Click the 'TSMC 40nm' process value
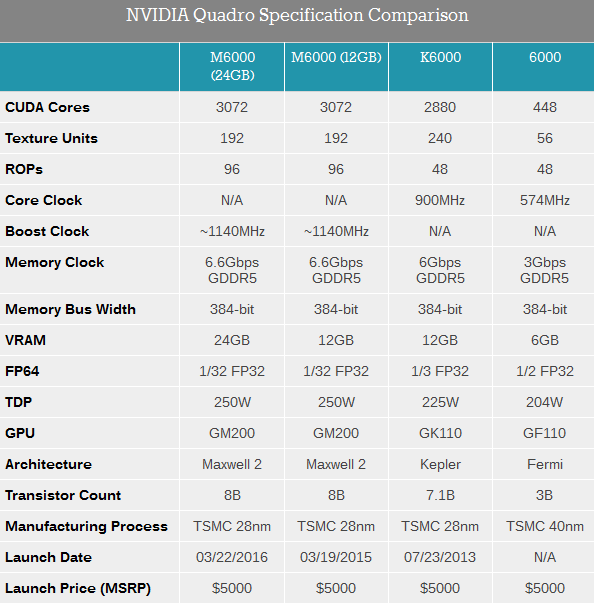Image resolution: width=594 pixels, height=604 pixels. coord(545,526)
